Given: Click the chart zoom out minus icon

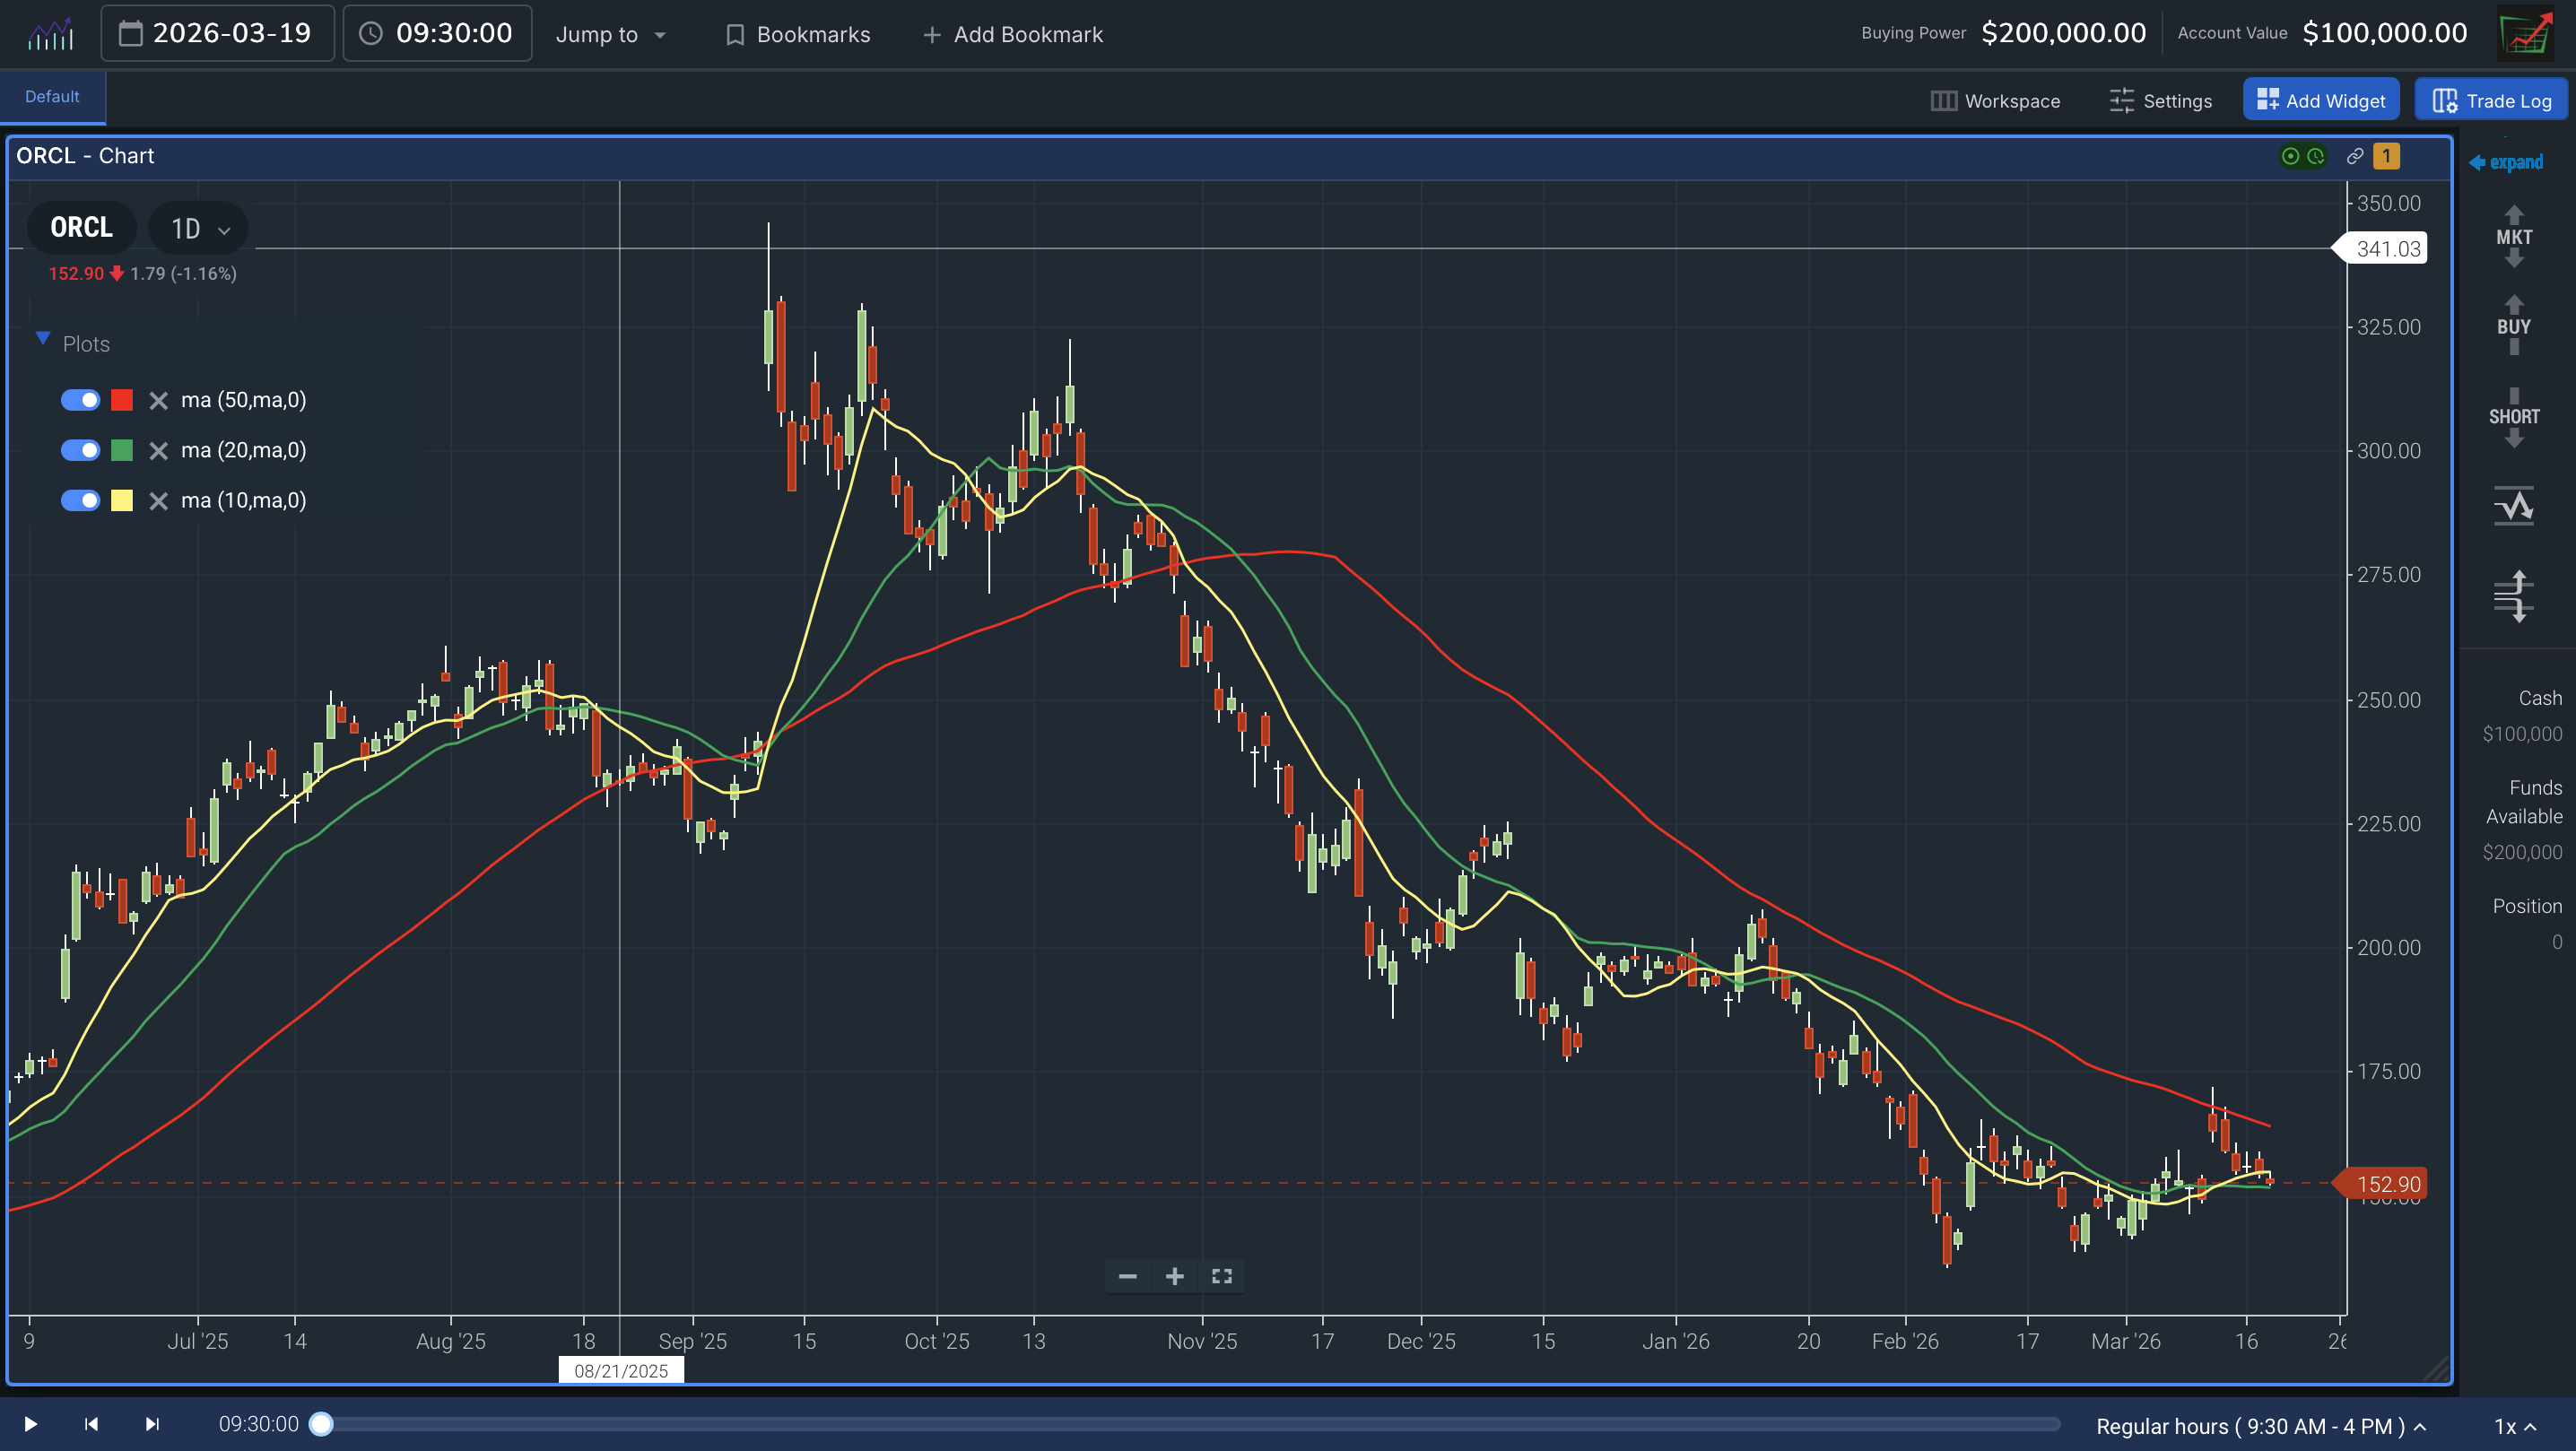Looking at the screenshot, I should 1127,1276.
